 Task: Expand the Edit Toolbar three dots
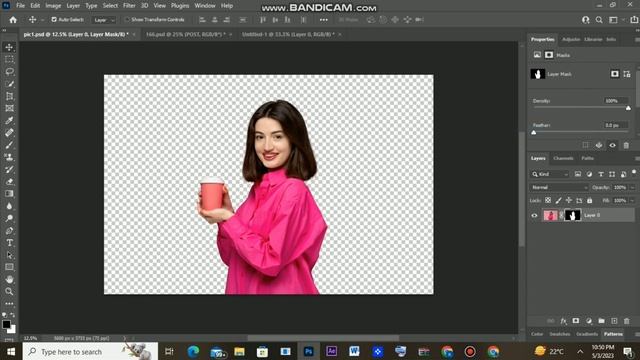click(9, 304)
